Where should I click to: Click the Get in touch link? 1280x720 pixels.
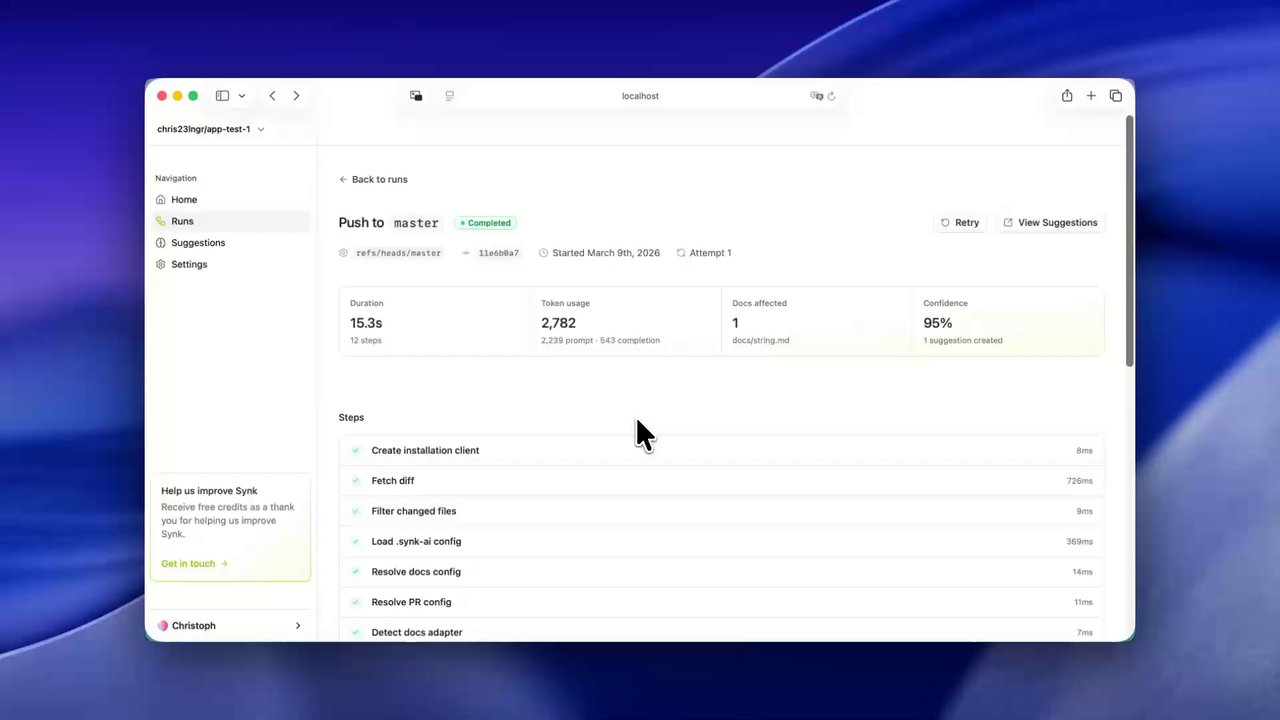click(195, 564)
